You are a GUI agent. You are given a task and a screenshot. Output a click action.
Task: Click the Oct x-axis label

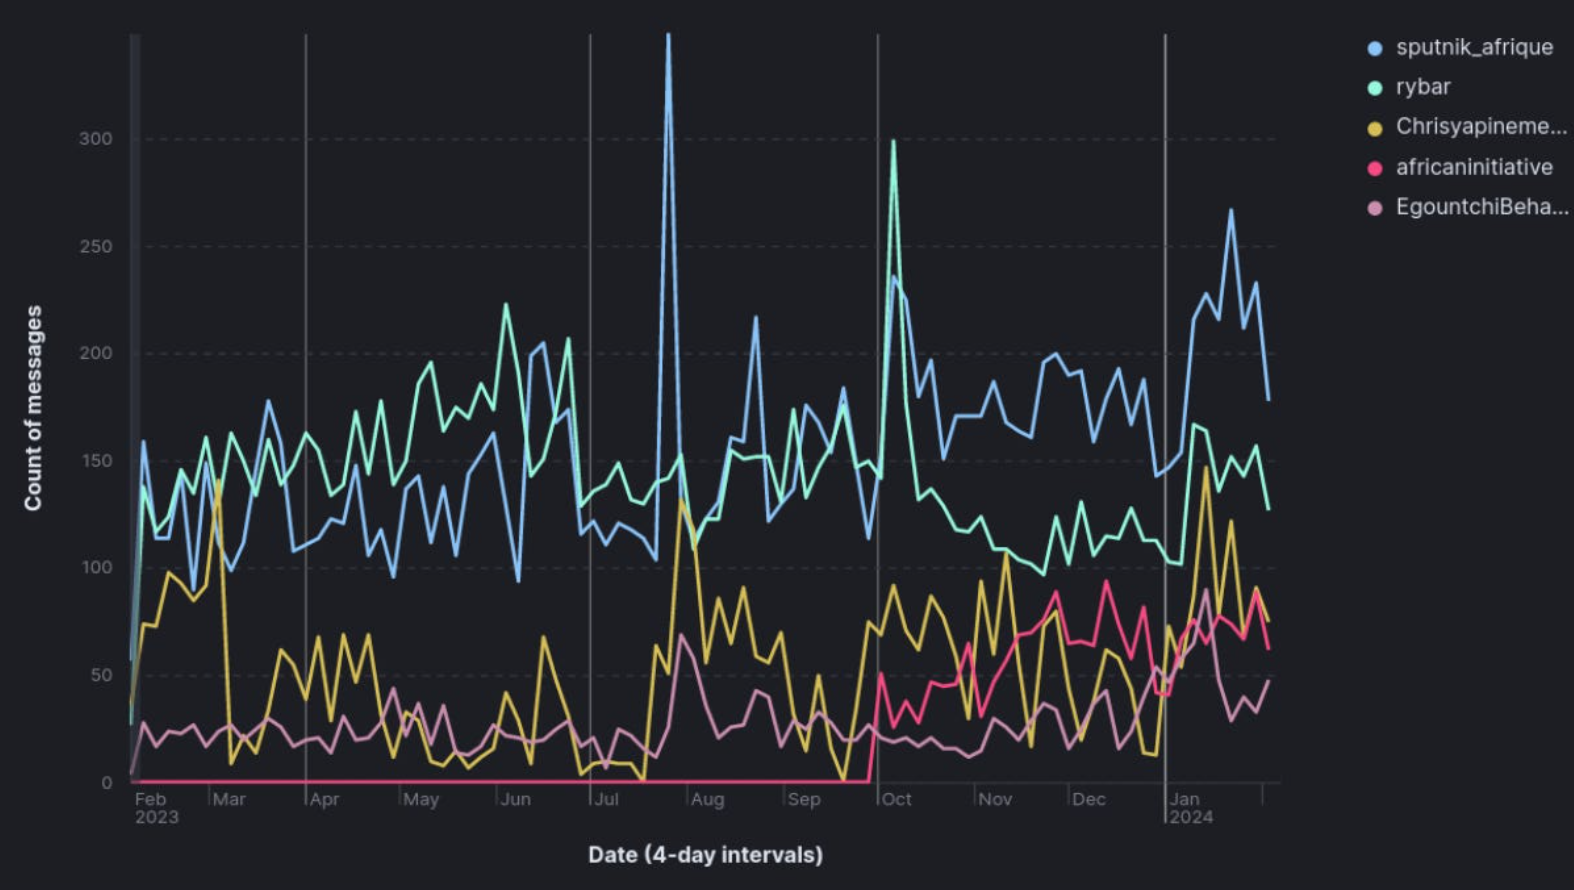[x=896, y=799]
